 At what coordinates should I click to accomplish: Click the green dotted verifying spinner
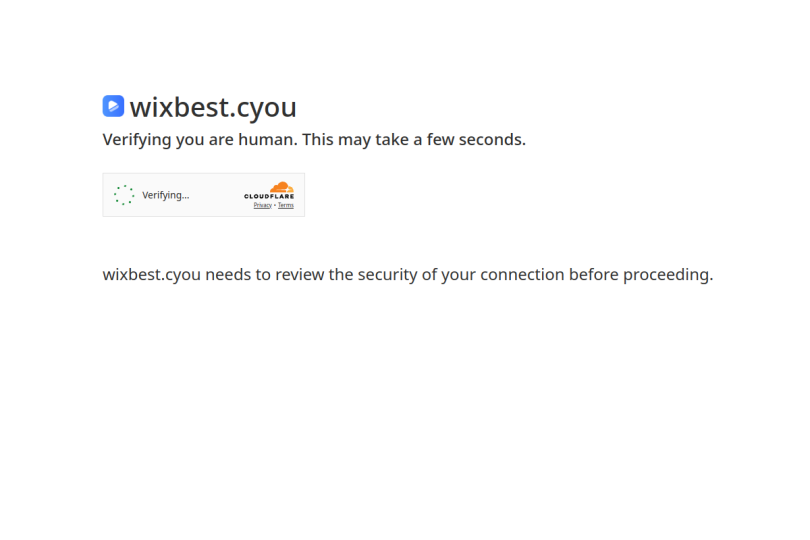(124, 195)
